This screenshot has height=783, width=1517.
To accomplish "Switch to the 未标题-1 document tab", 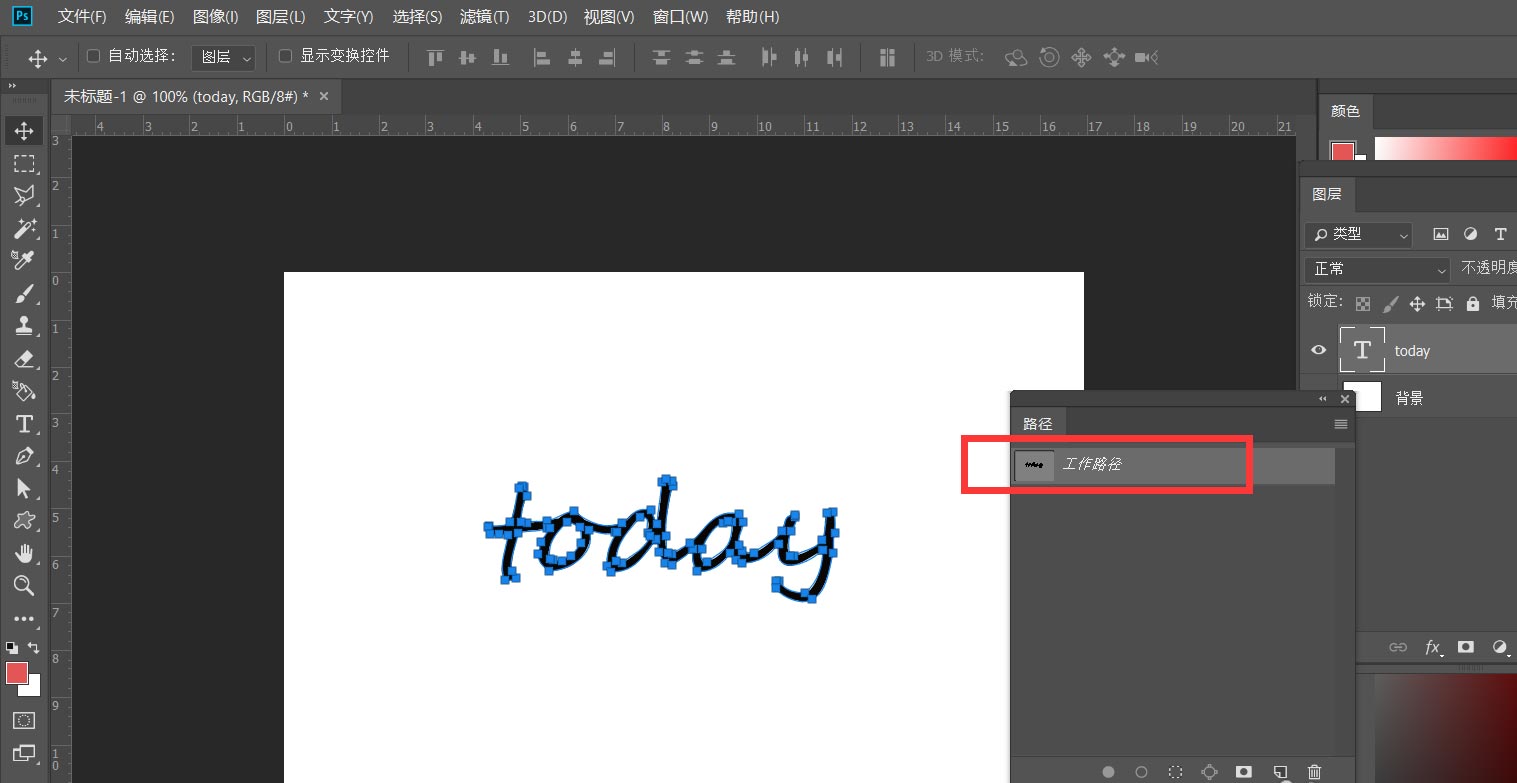I will click(186, 96).
